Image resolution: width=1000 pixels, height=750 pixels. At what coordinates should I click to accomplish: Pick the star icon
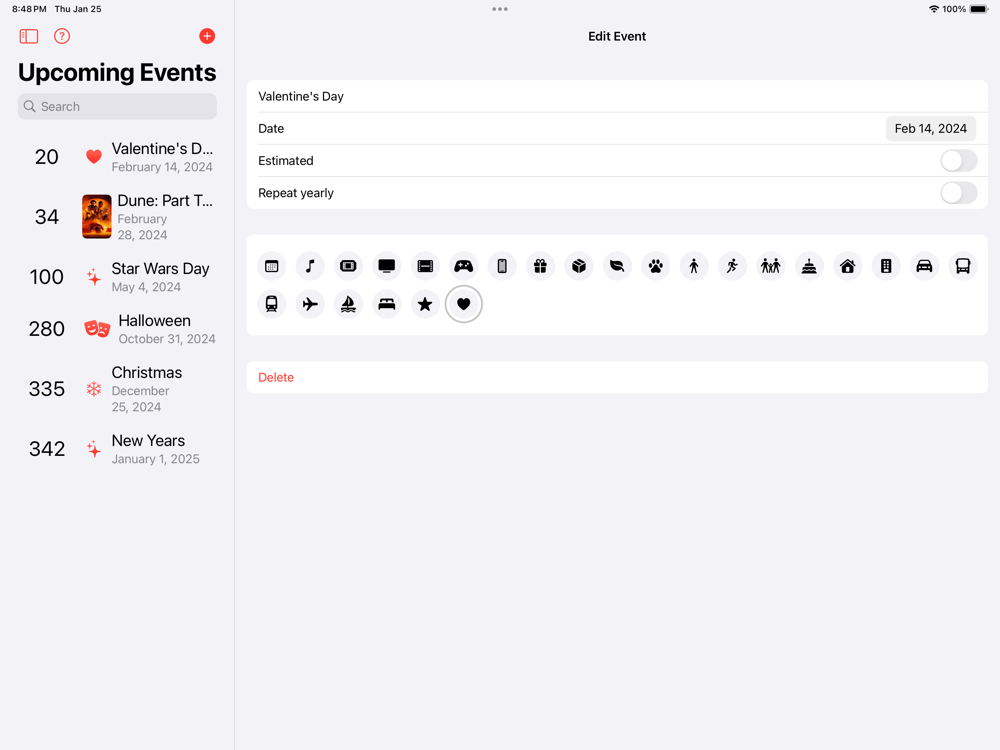tap(425, 304)
